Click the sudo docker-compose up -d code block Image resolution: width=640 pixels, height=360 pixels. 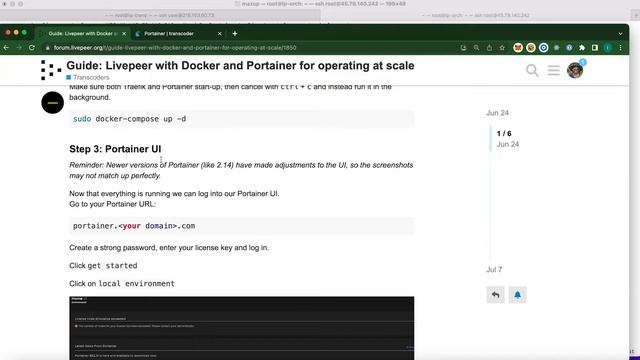pos(242,119)
